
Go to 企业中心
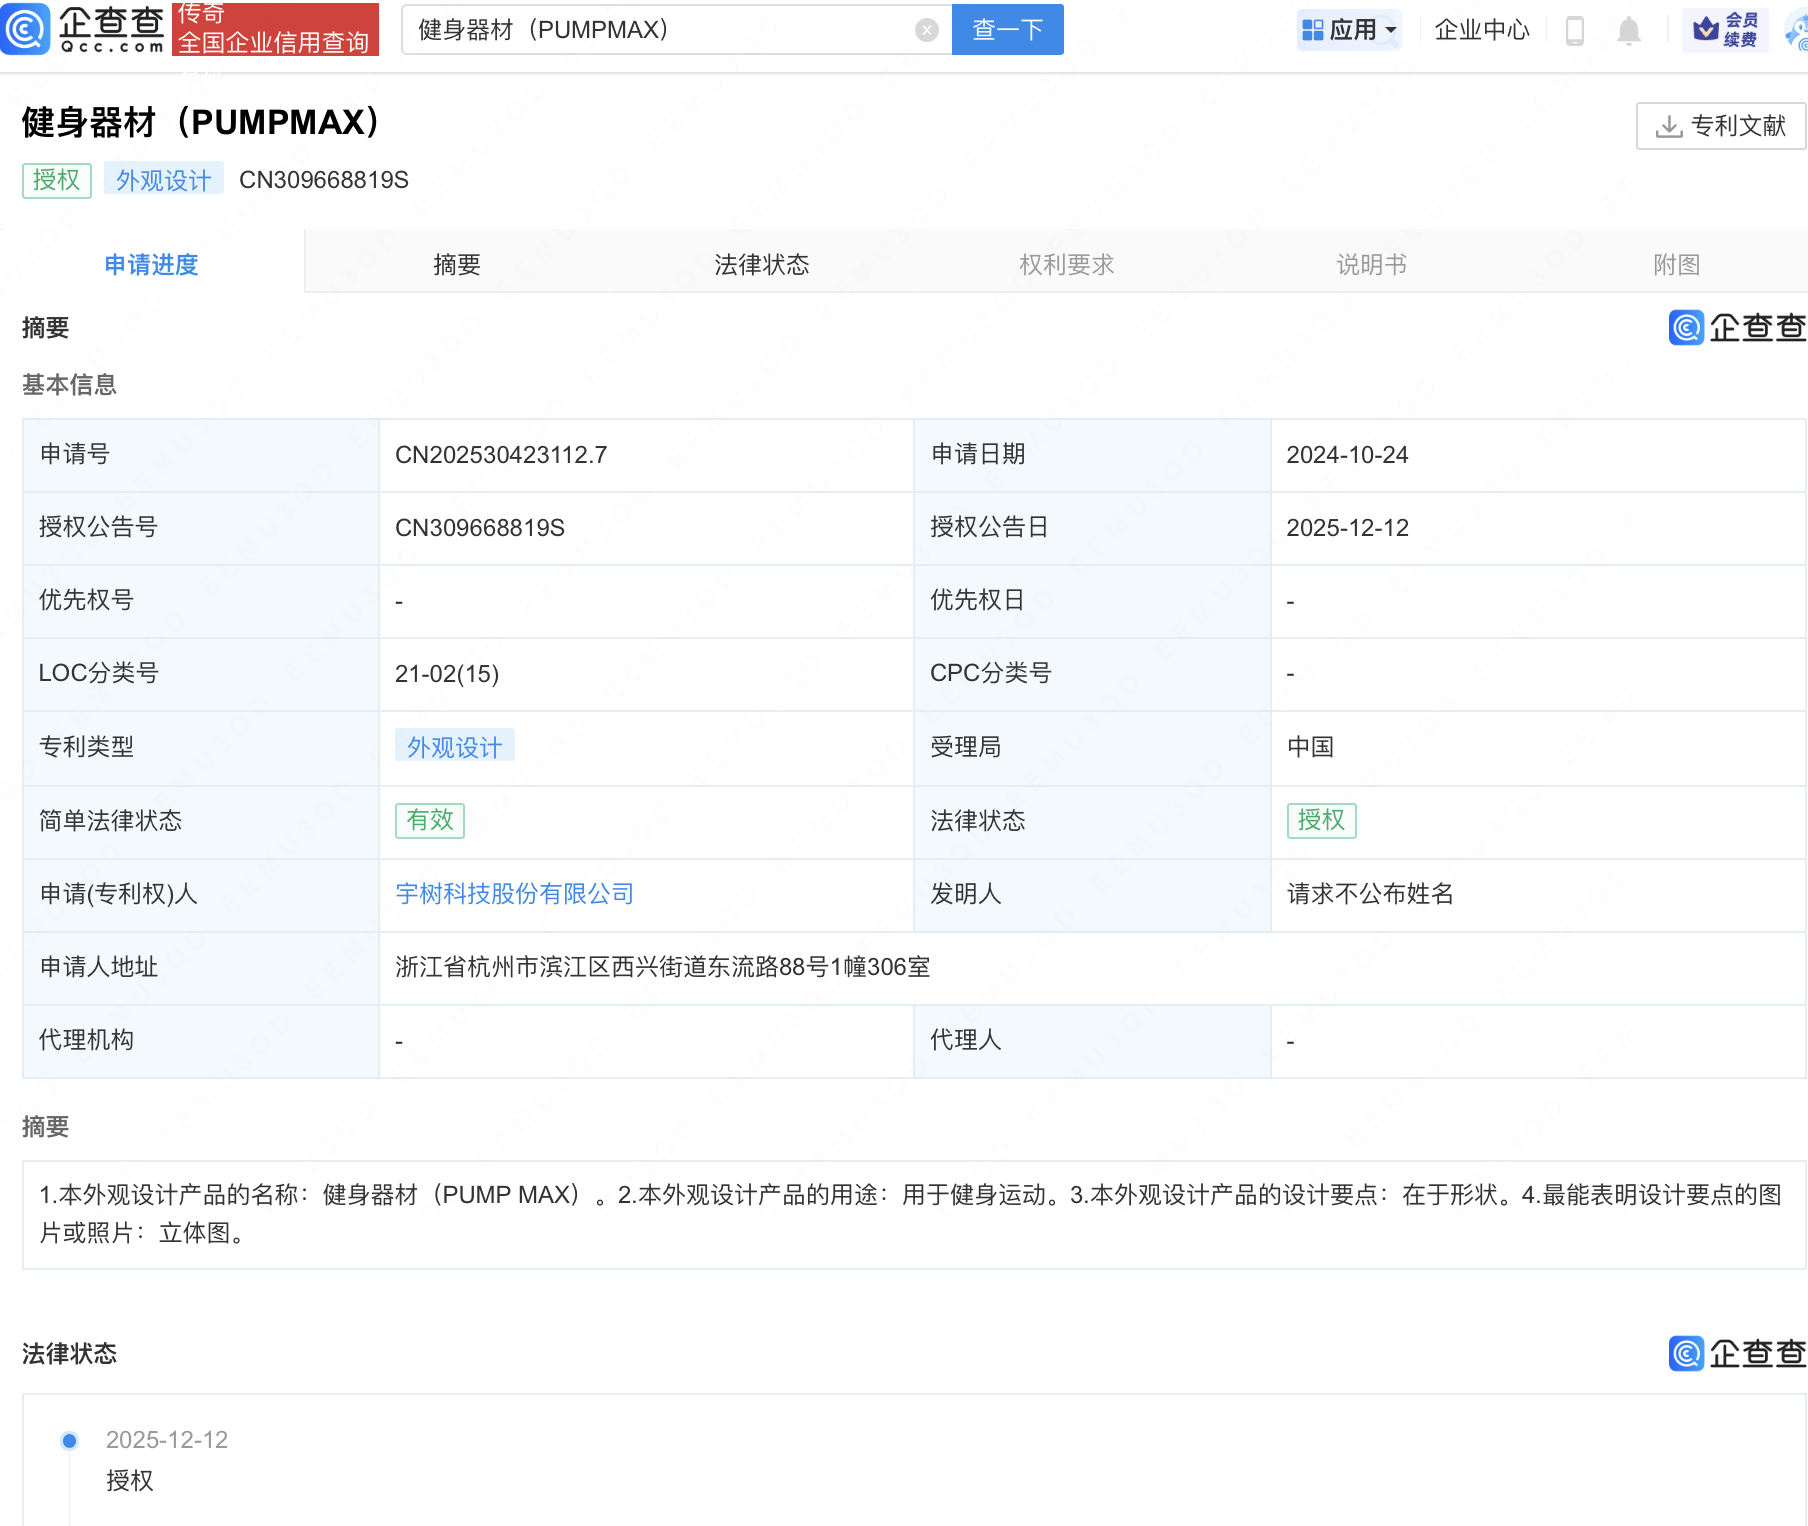click(x=1481, y=30)
